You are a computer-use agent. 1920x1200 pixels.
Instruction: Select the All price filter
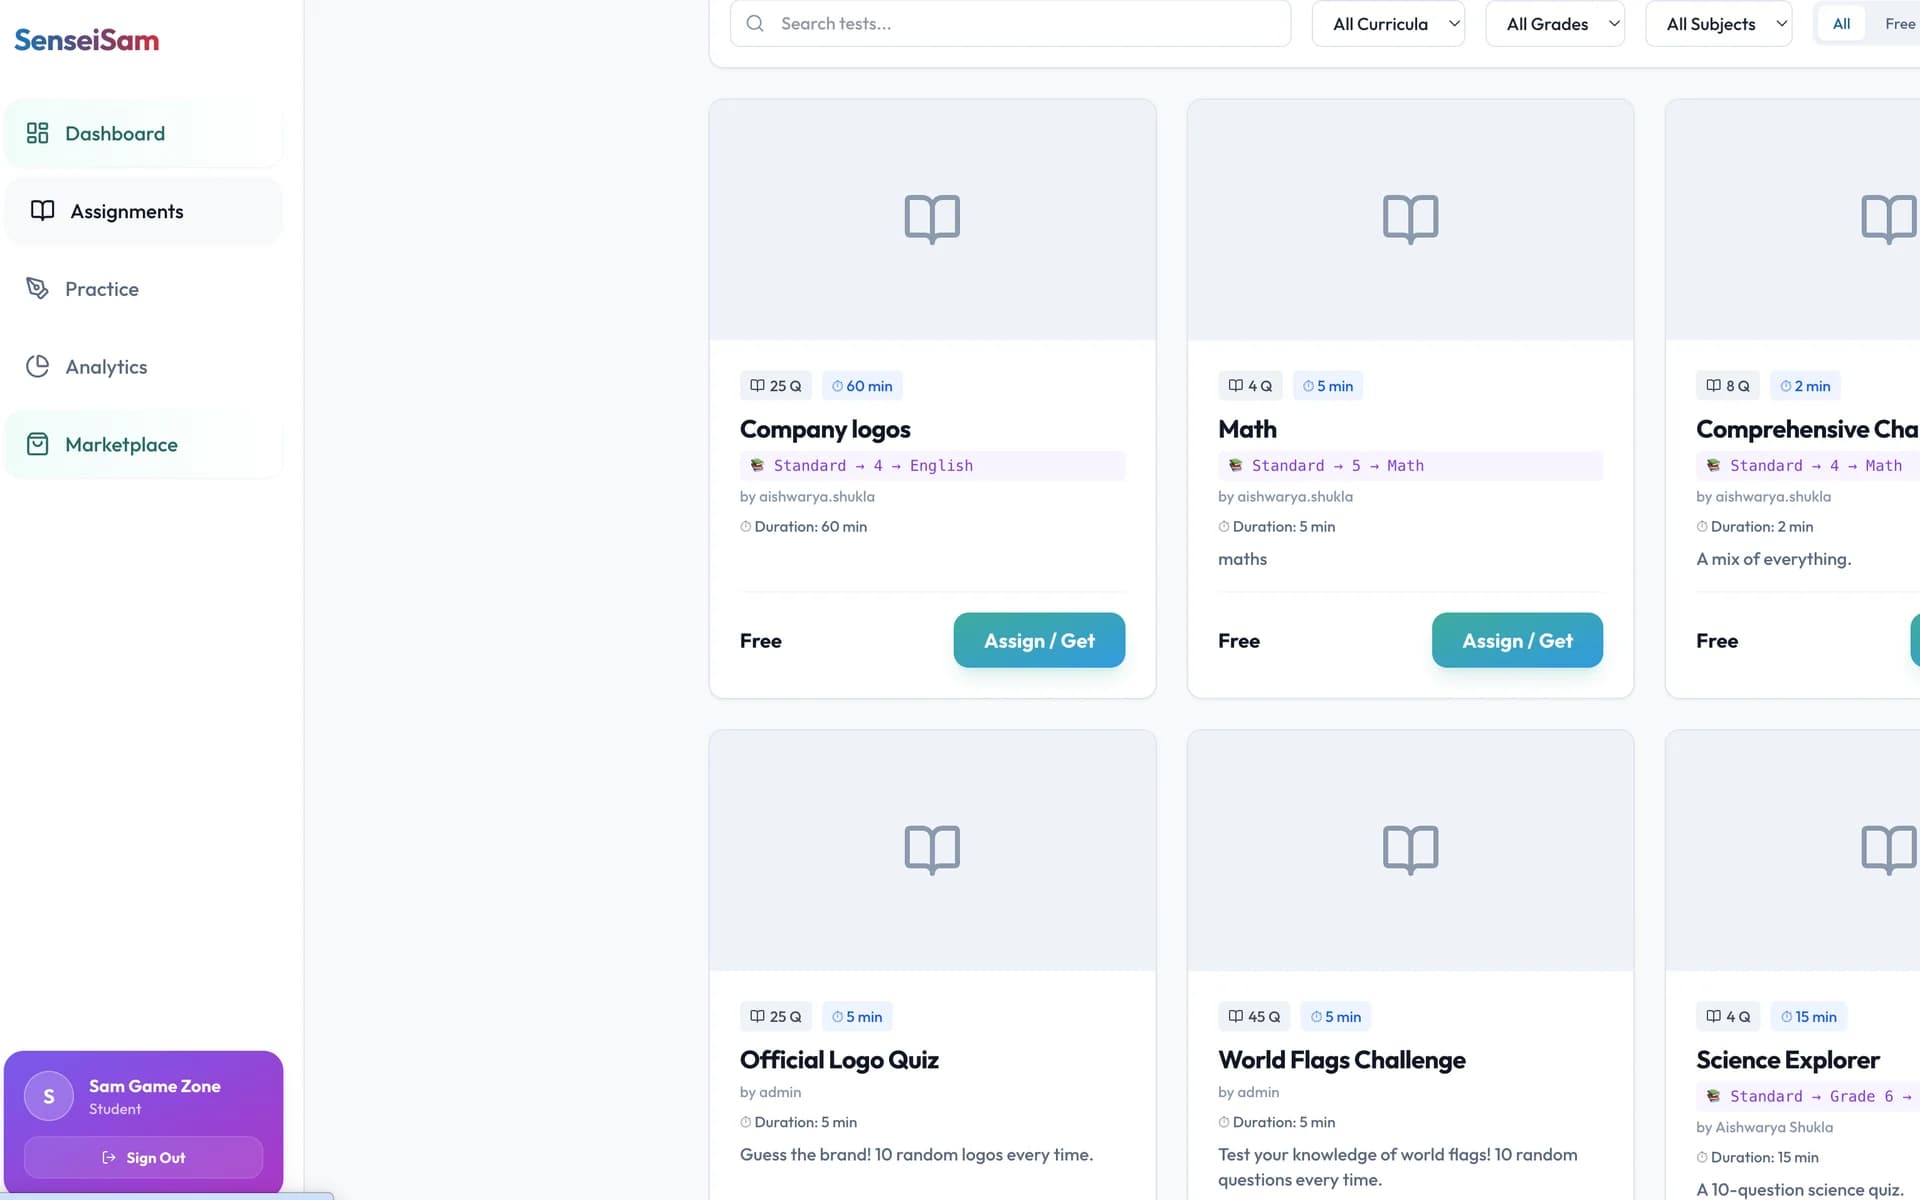1841,24
